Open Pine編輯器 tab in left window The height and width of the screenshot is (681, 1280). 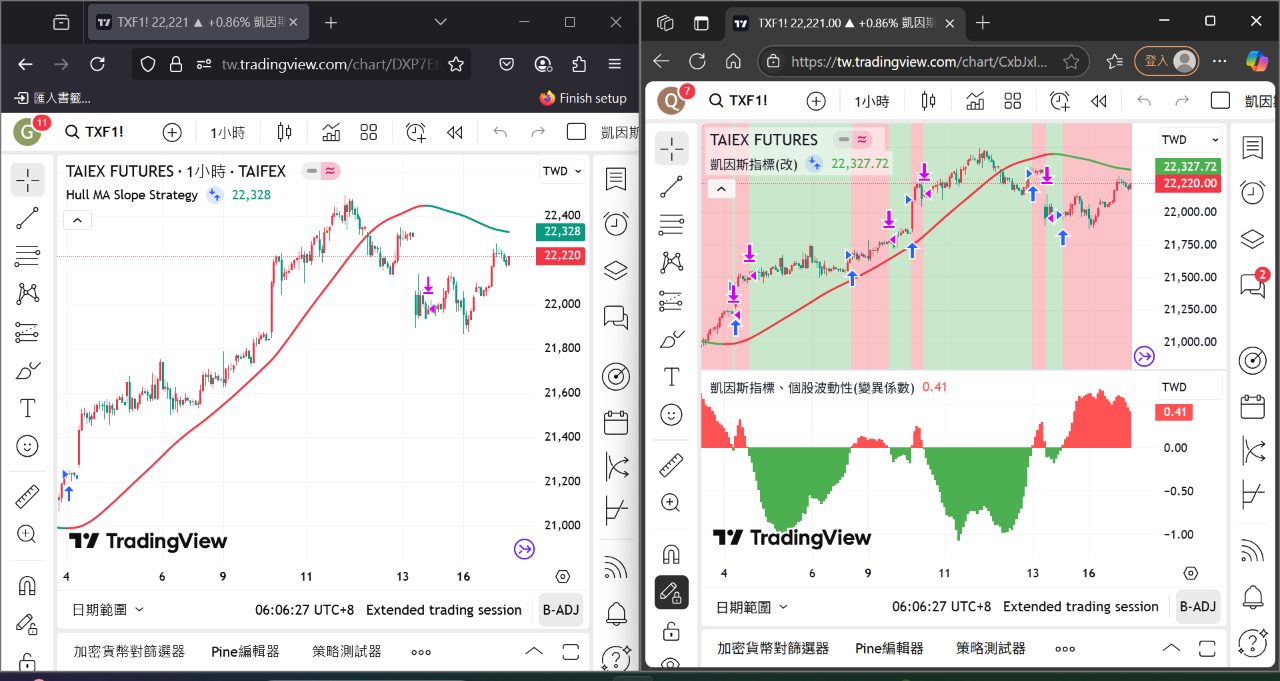(x=245, y=651)
